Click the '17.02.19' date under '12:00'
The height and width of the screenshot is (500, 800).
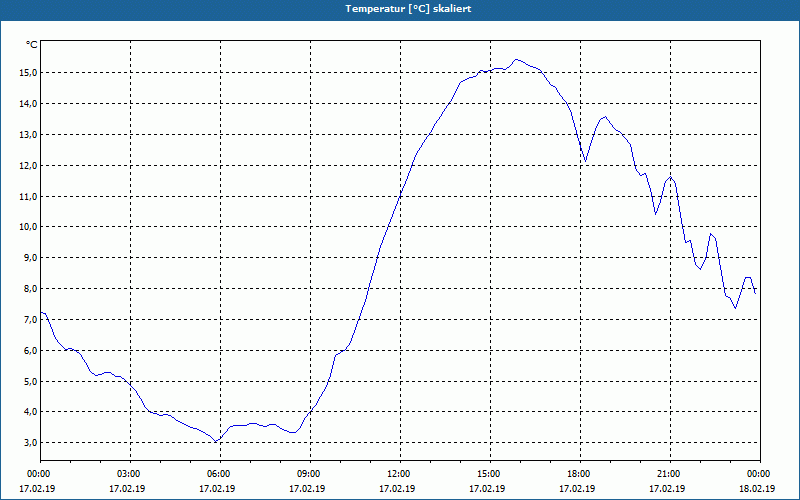tap(397, 488)
